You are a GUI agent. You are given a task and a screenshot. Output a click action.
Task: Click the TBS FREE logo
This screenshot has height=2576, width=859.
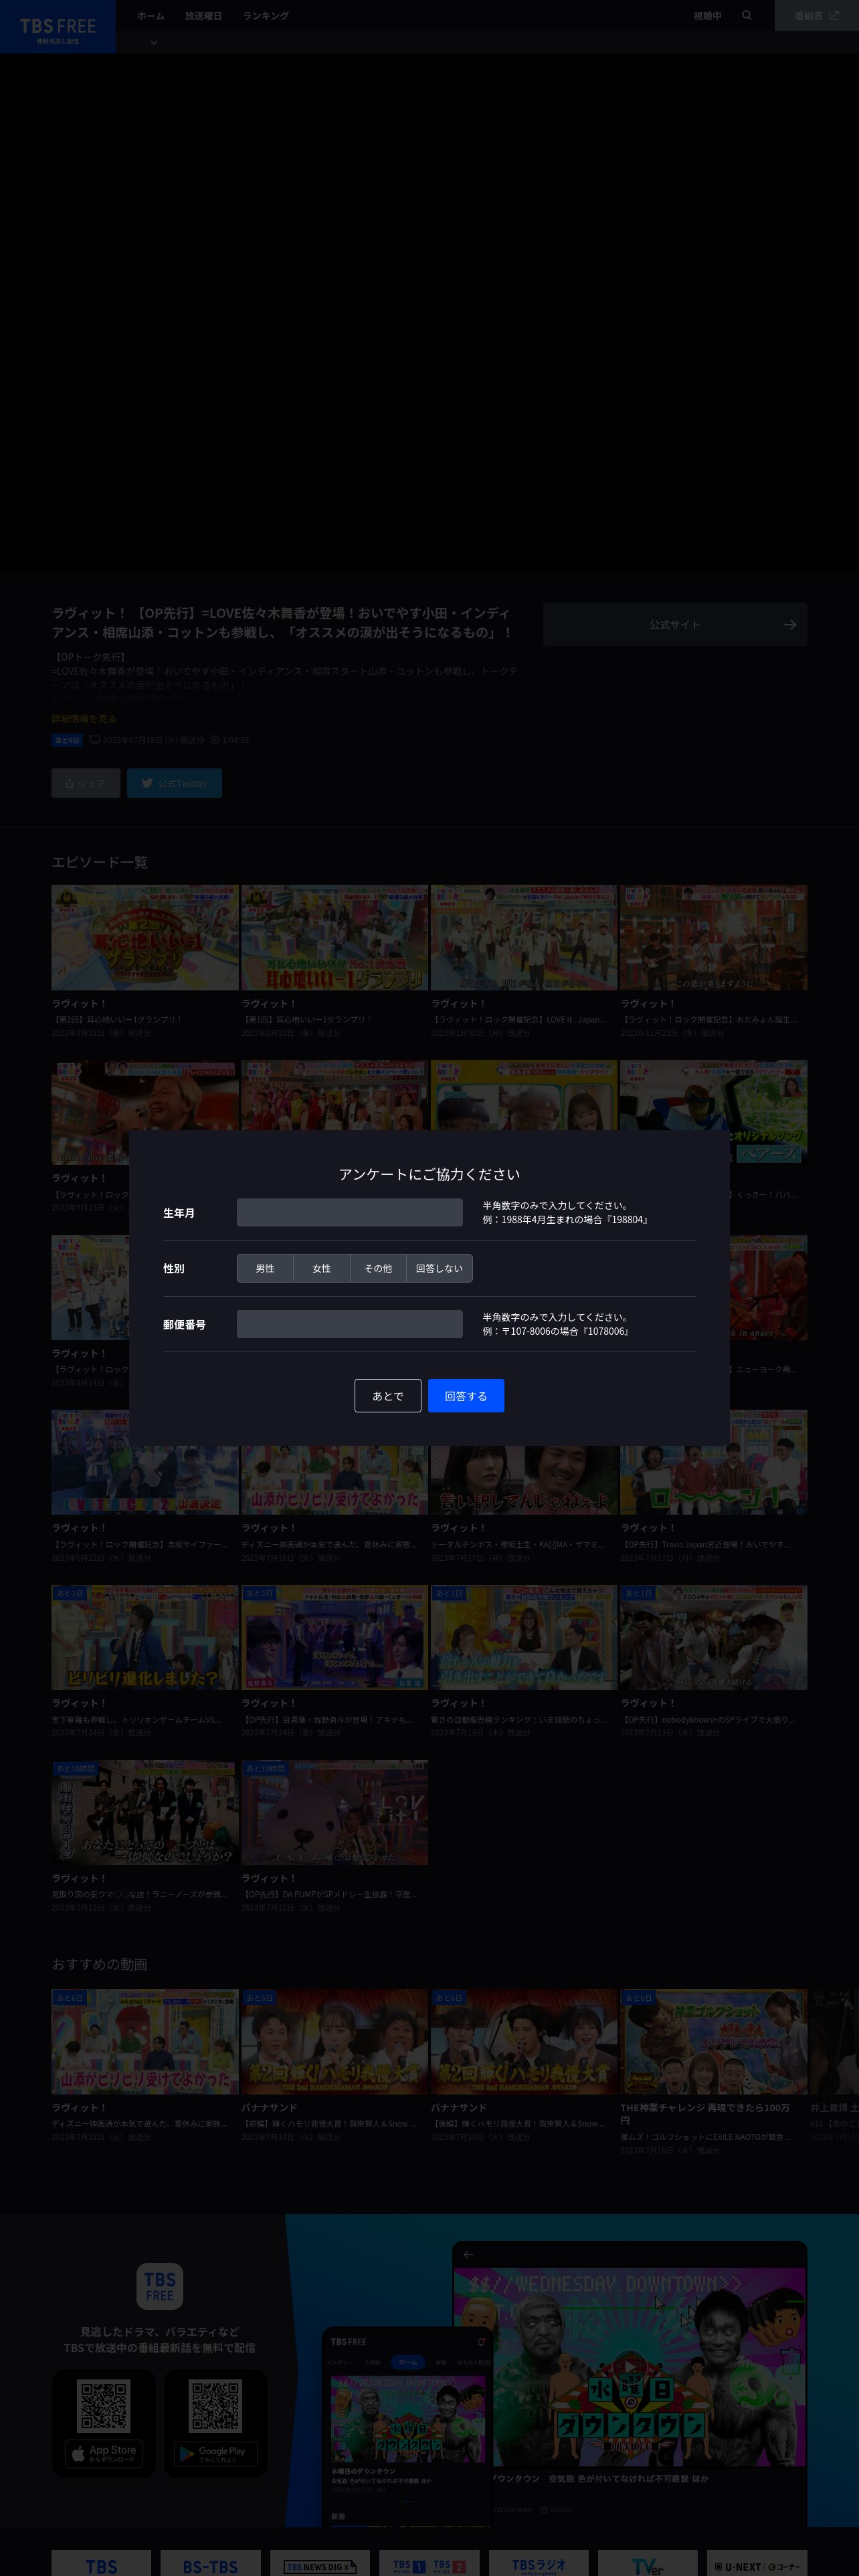[x=58, y=27]
